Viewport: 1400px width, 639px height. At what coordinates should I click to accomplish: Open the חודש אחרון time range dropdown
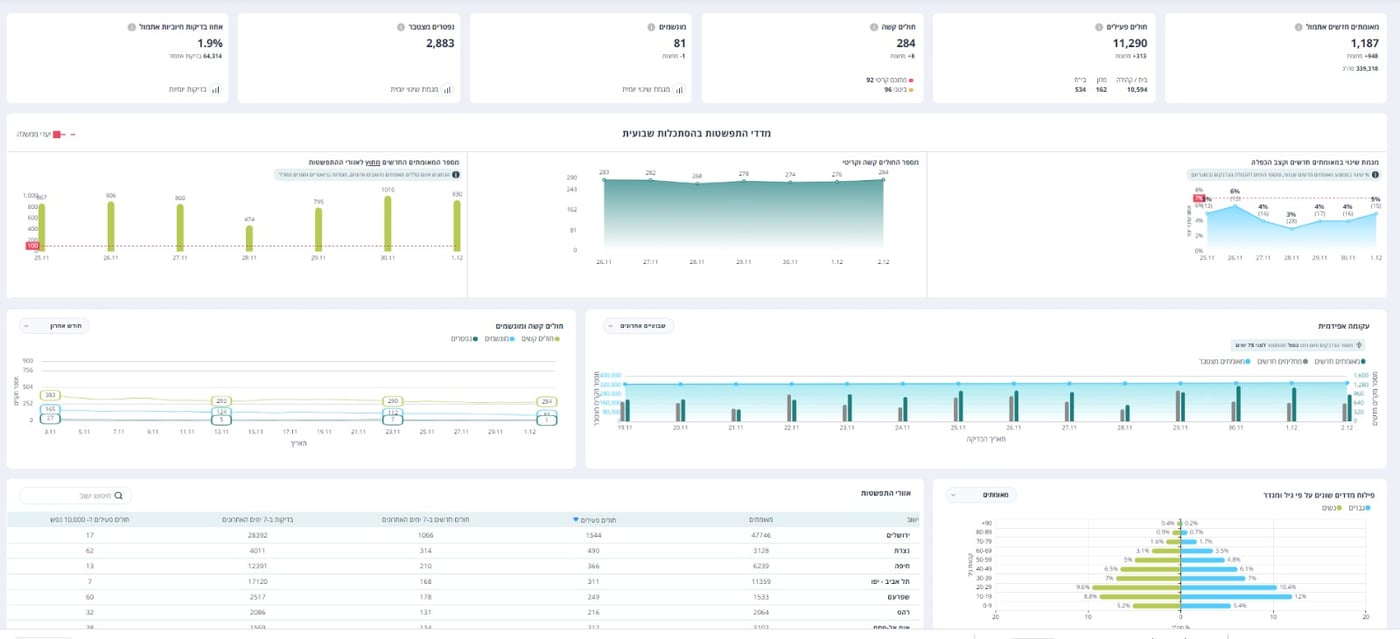[55, 326]
